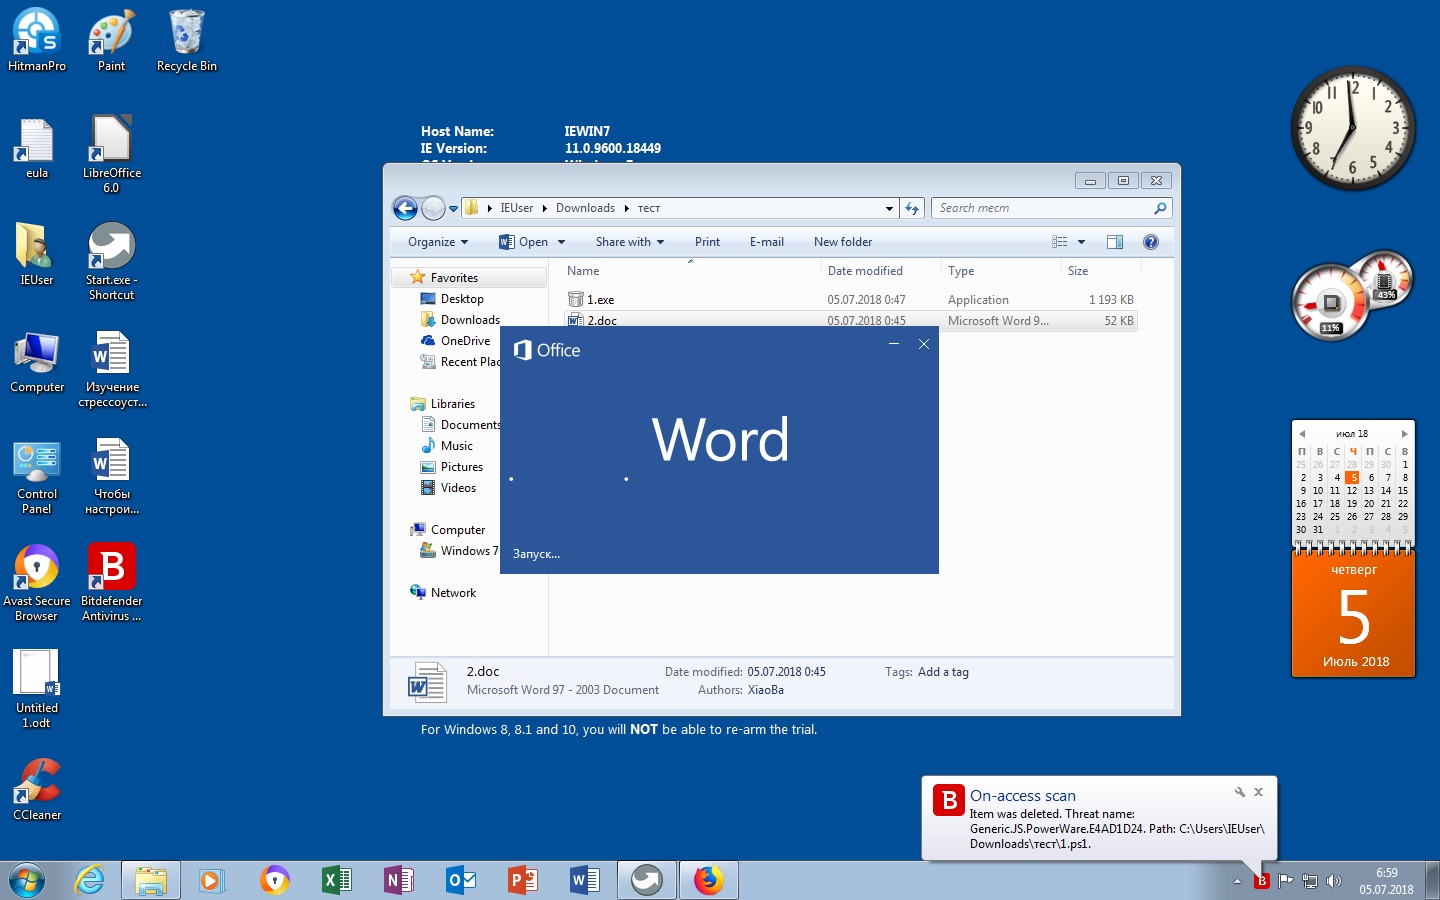Open Windows Media Player from taskbar
1440x900 pixels.
click(211, 880)
